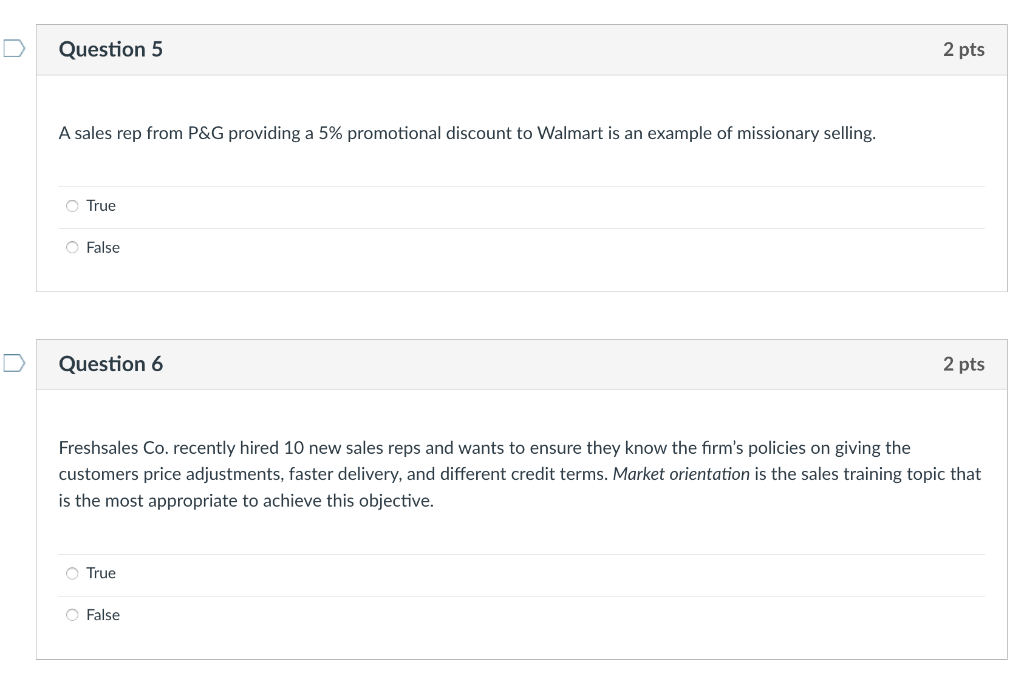Click the False answer label in Question 5
The image size is (1024, 684).
pos(103,247)
